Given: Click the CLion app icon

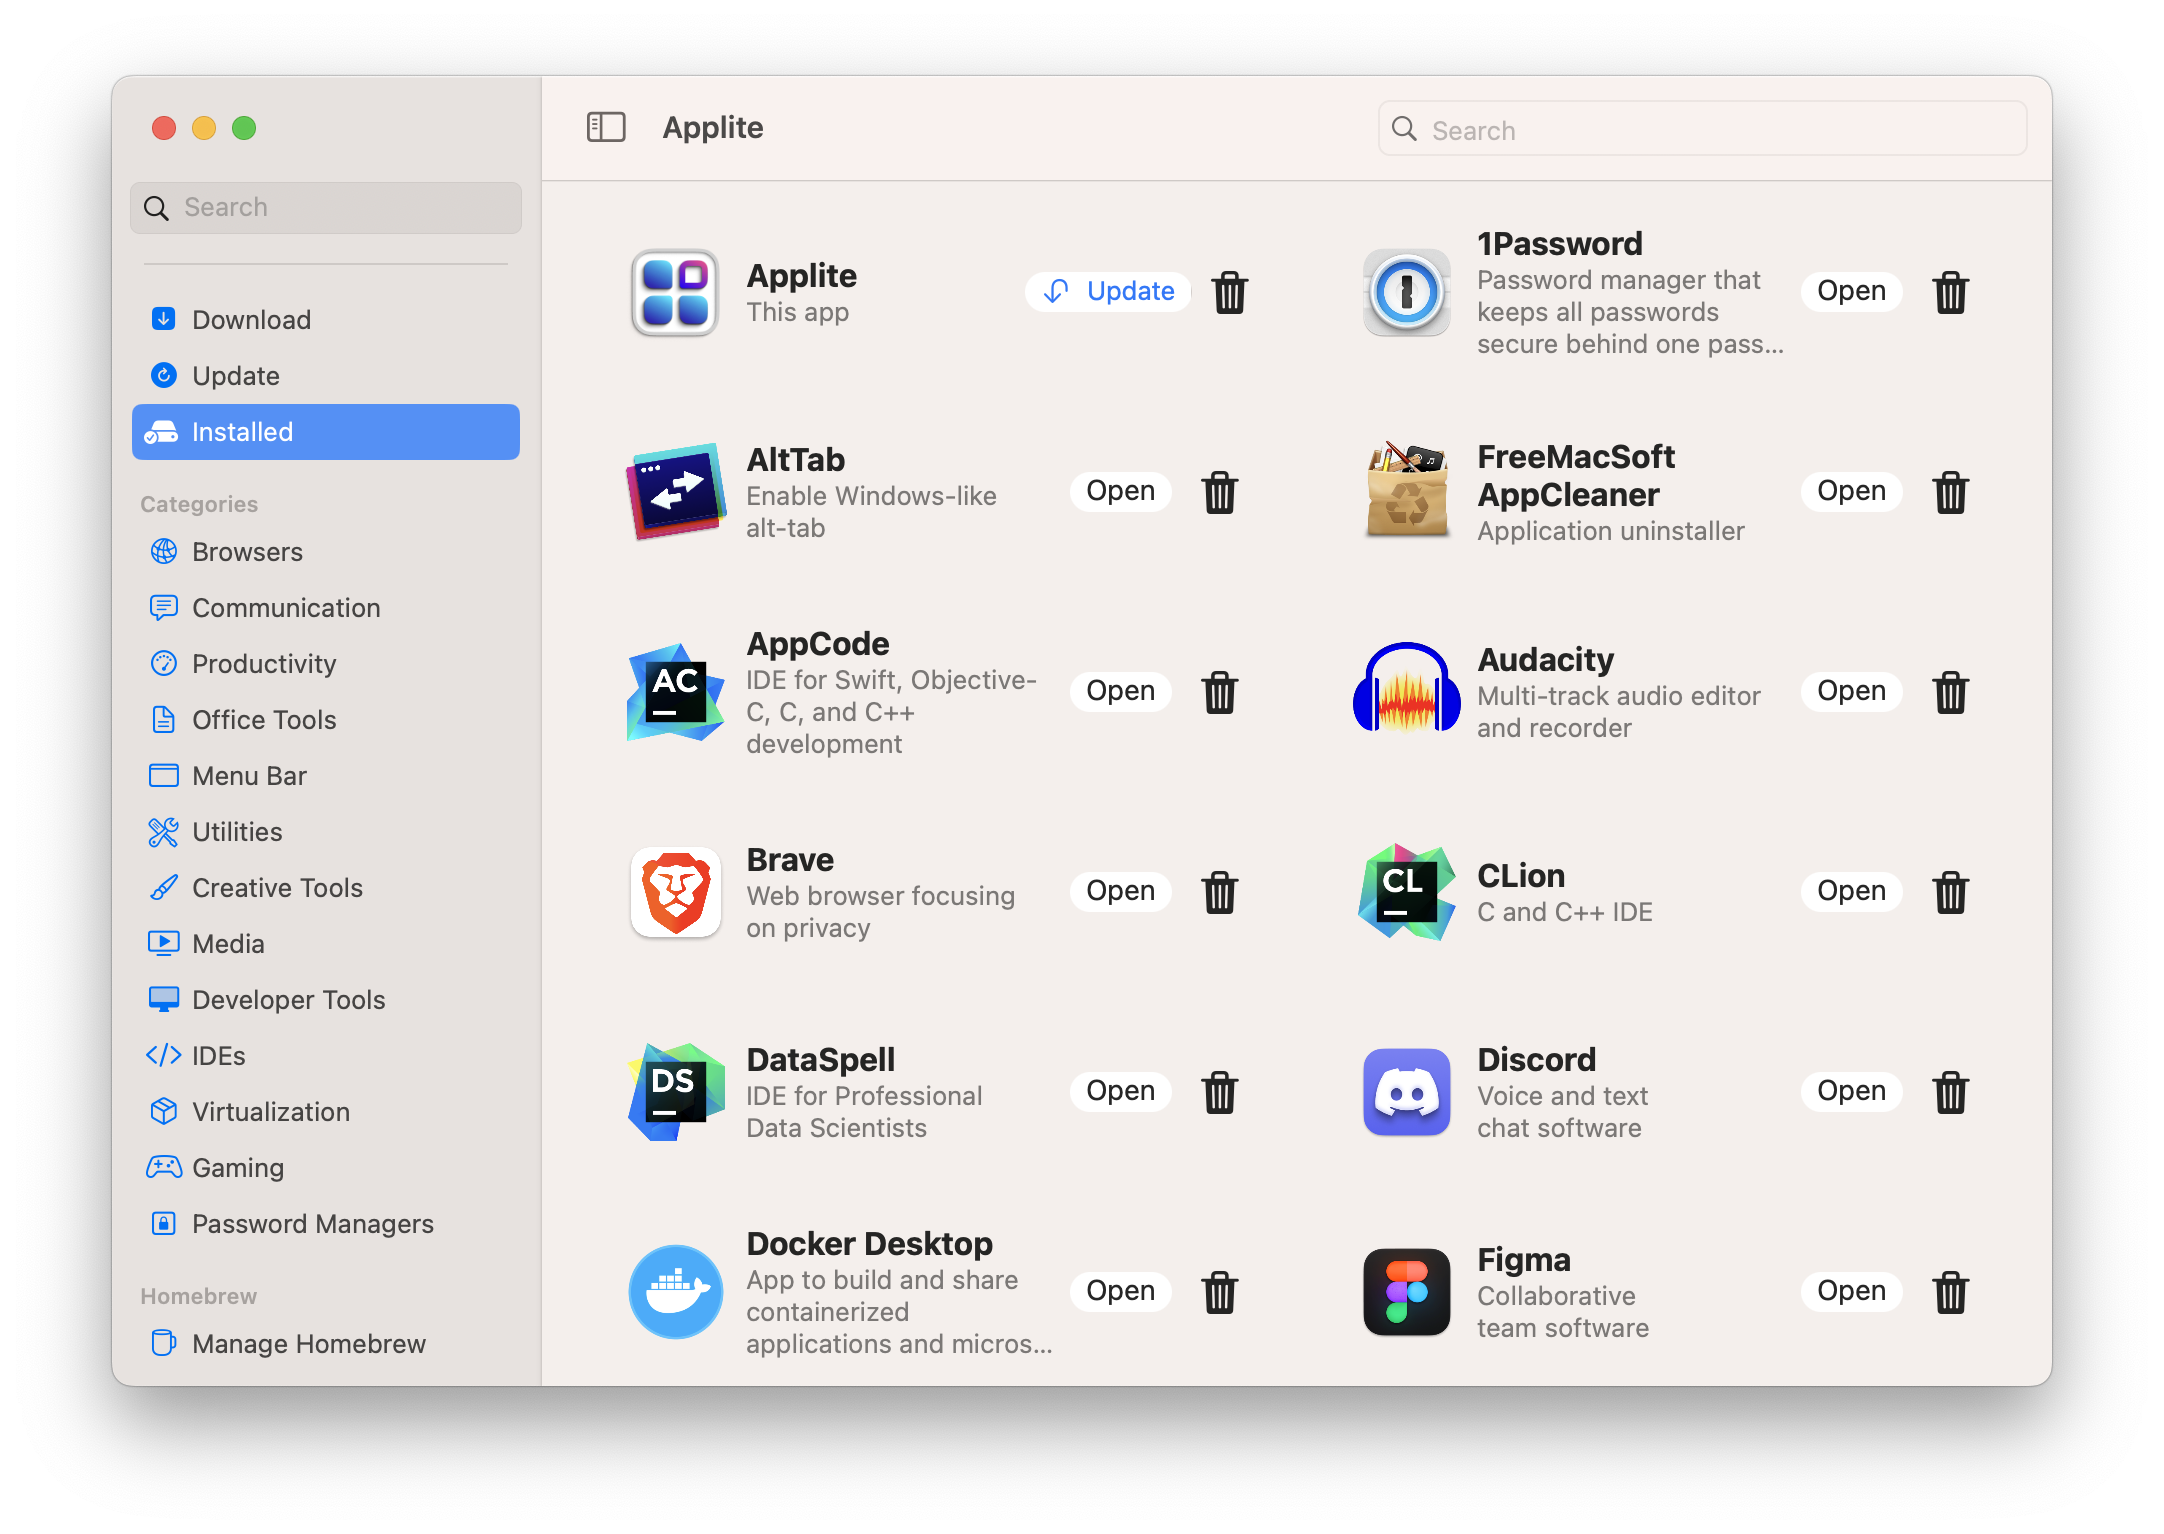Looking at the screenshot, I should 1407,892.
